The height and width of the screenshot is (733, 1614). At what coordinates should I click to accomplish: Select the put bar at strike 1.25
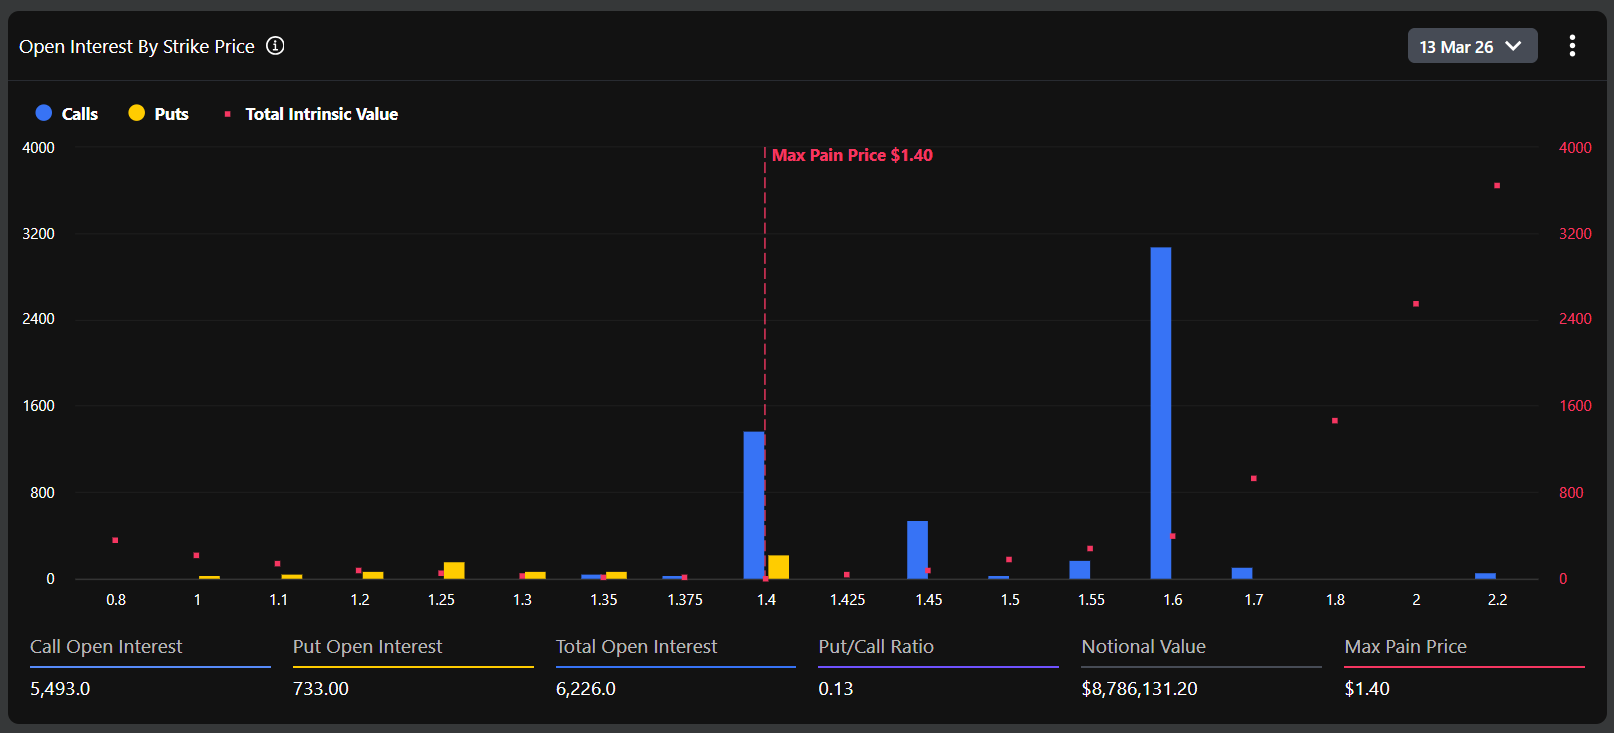click(x=454, y=571)
